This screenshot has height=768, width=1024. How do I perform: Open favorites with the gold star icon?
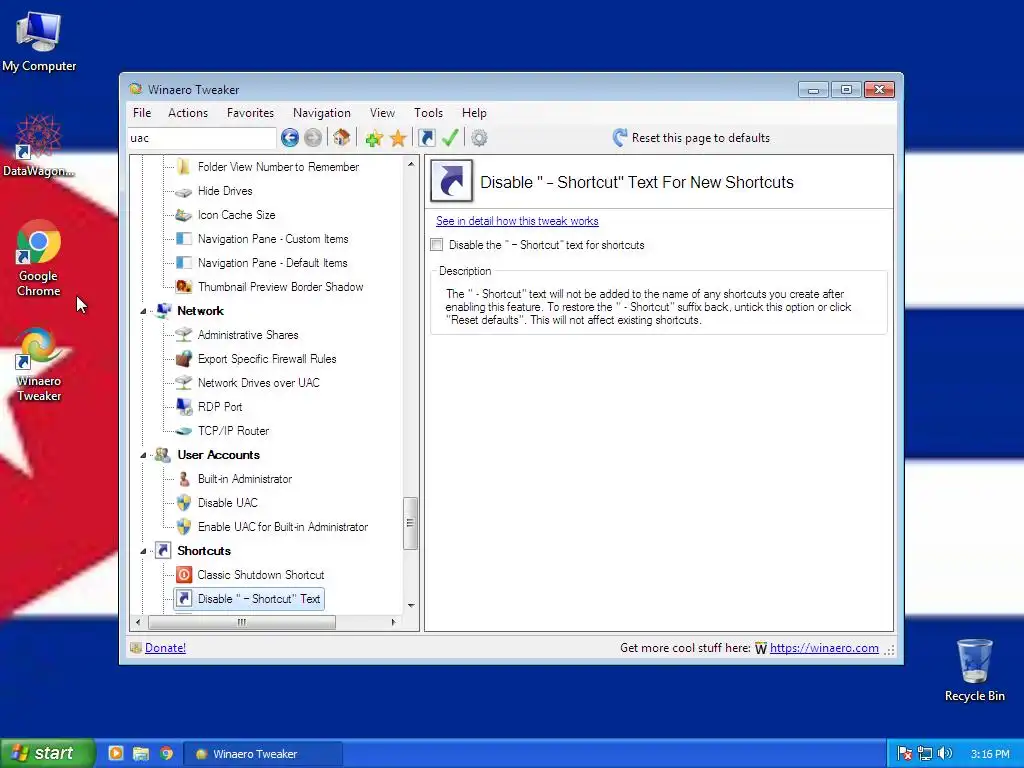398,138
